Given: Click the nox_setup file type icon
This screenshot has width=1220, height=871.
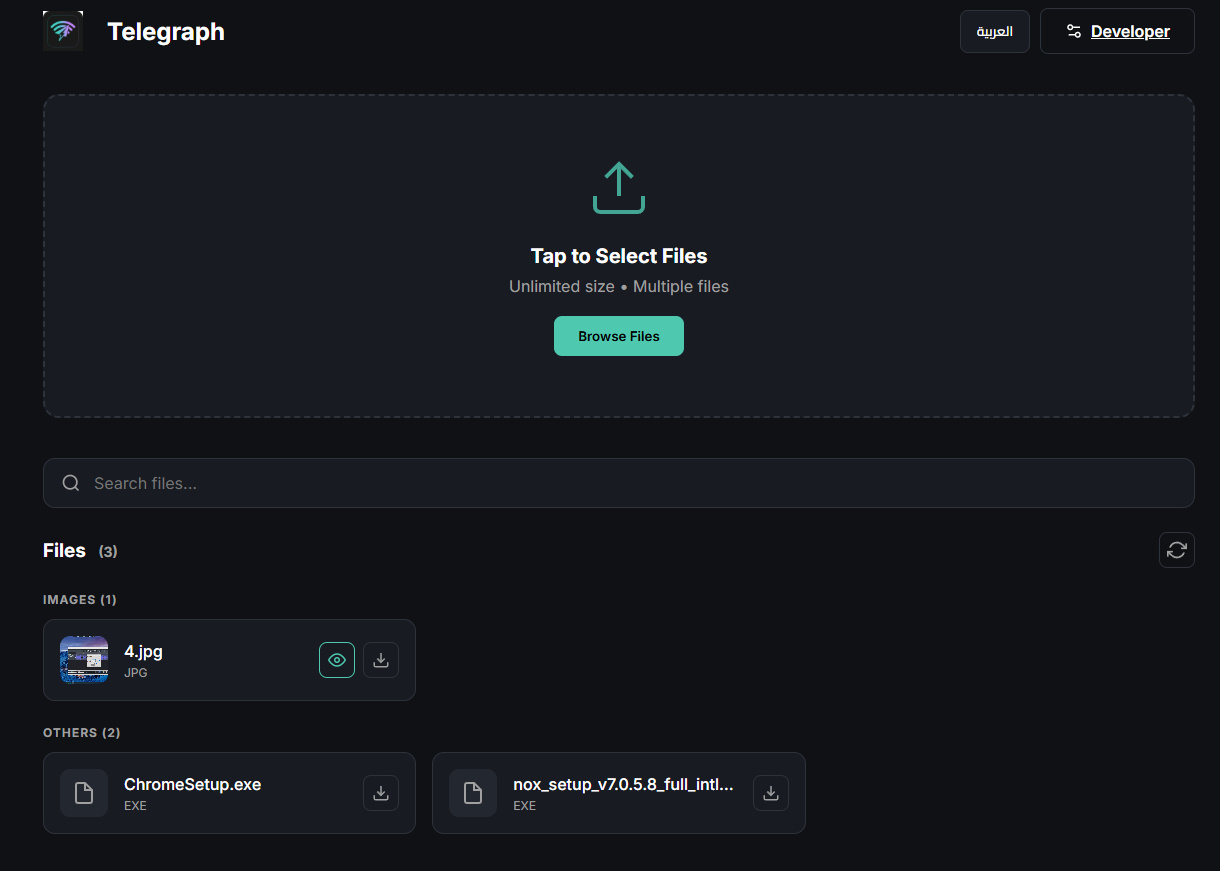Looking at the screenshot, I should (x=473, y=793).
